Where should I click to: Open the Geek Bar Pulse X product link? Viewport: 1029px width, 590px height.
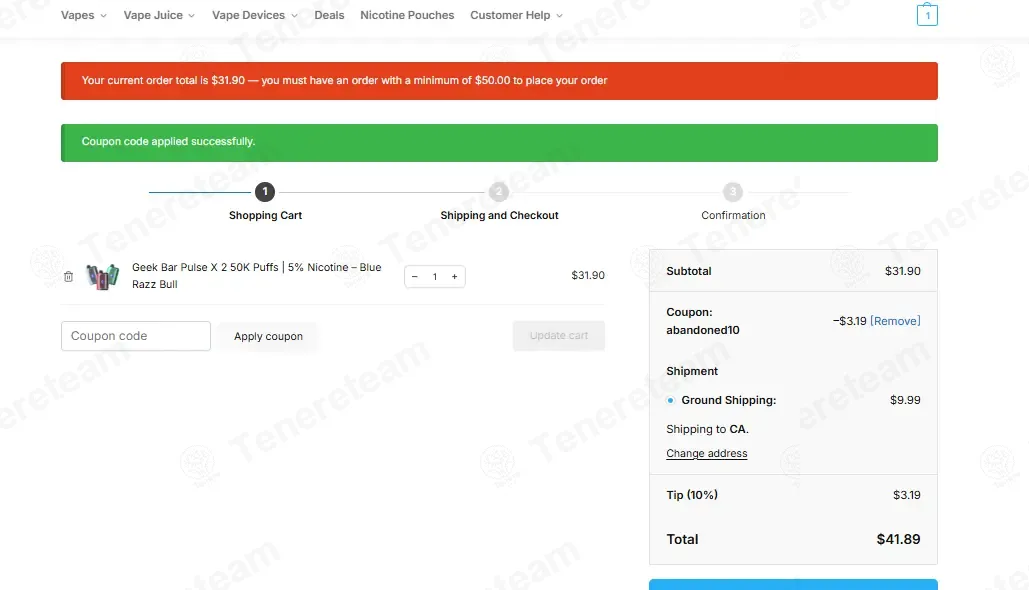click(x=257, y=276)
